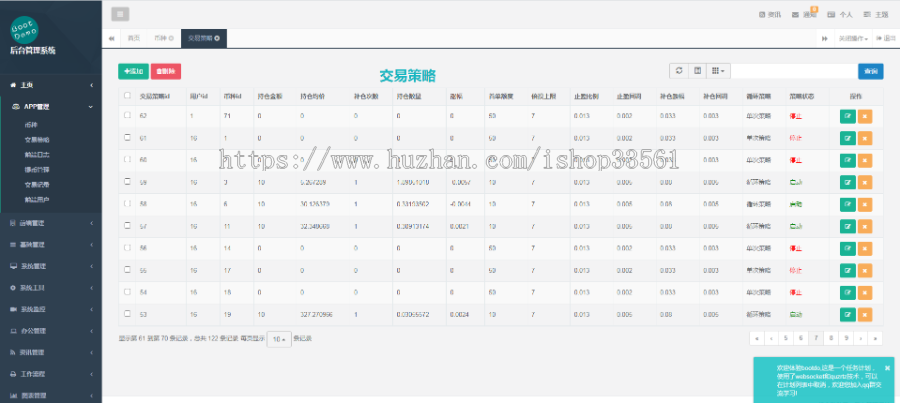The image size is (900, 403).
Task: Open the columns visibility dropdown
Action: tap(718, 71)
